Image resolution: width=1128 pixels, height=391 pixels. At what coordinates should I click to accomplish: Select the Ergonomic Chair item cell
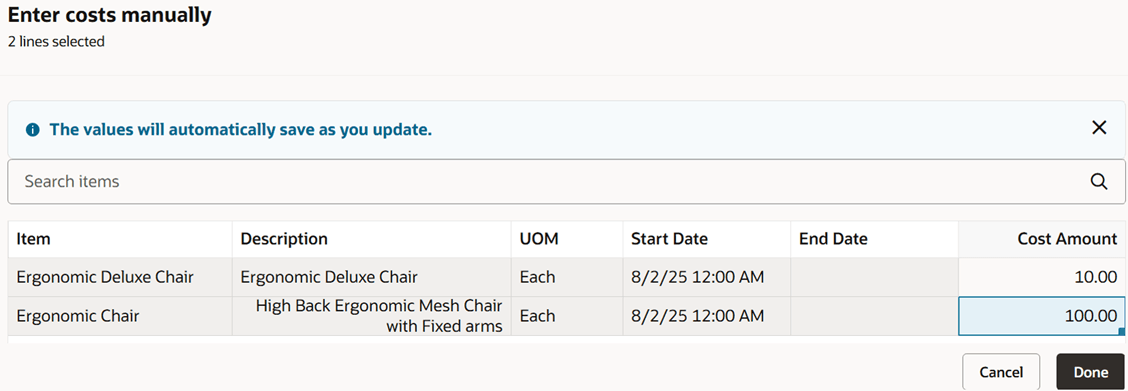point(120,316)
